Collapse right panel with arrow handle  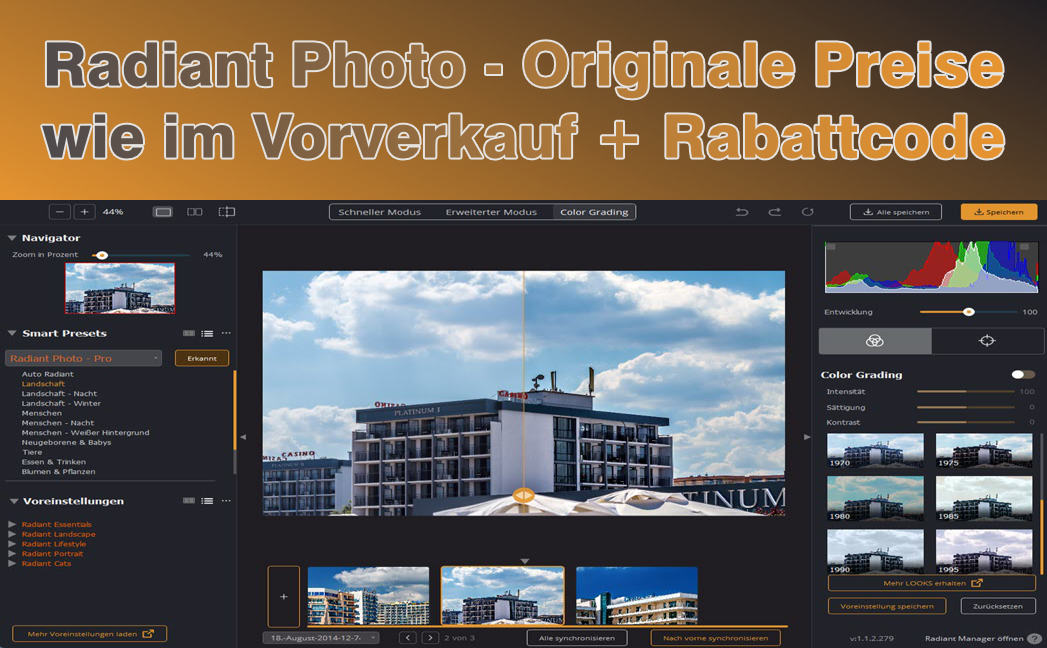tap(807, 437)
